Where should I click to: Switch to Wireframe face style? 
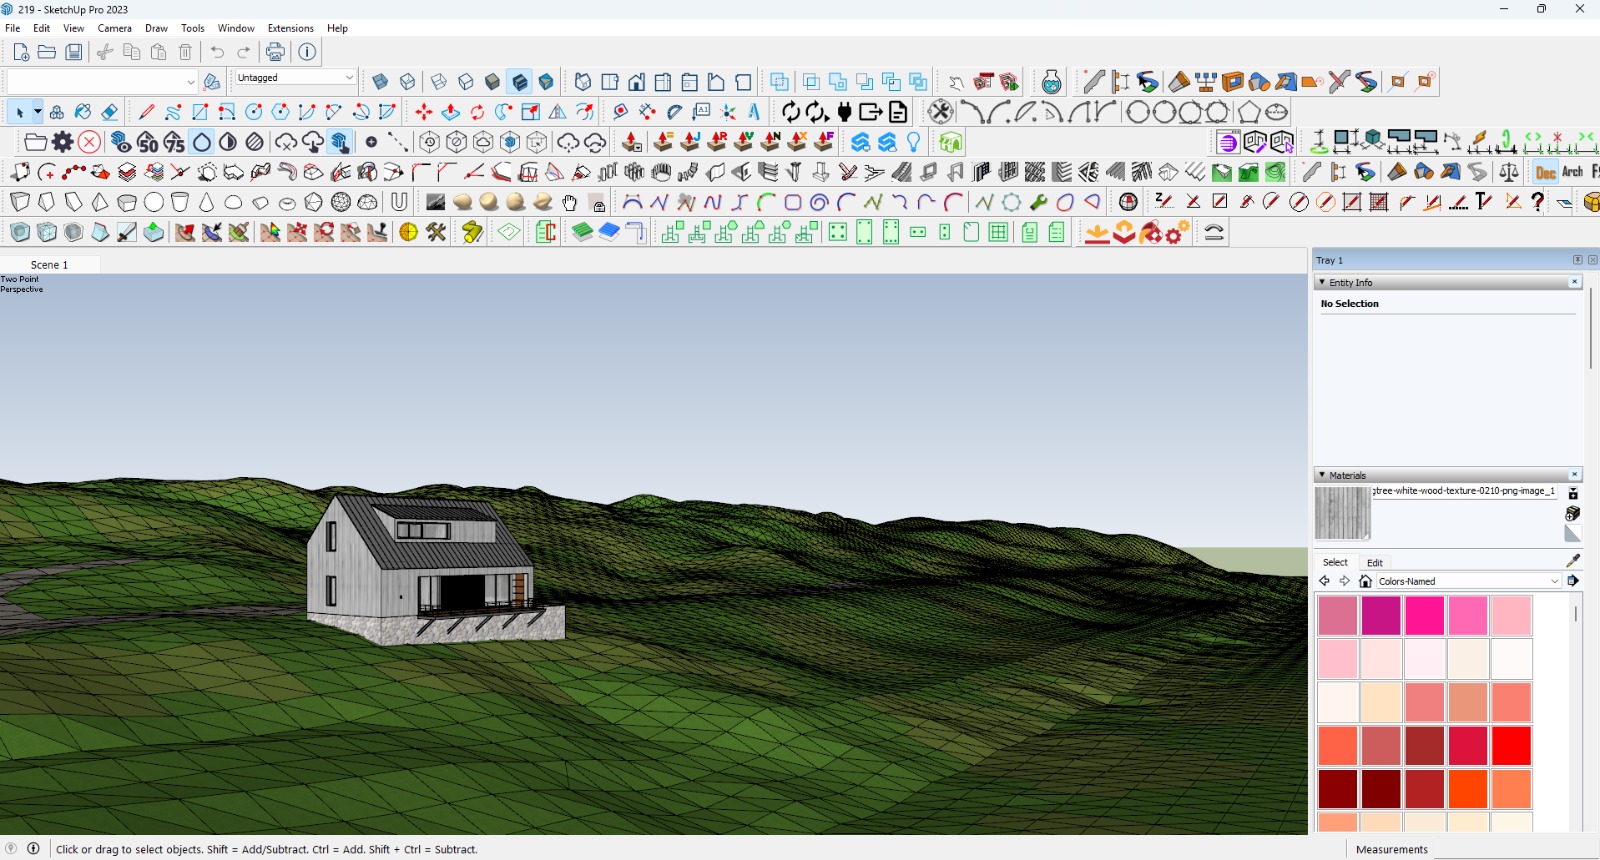coord(439,82)
